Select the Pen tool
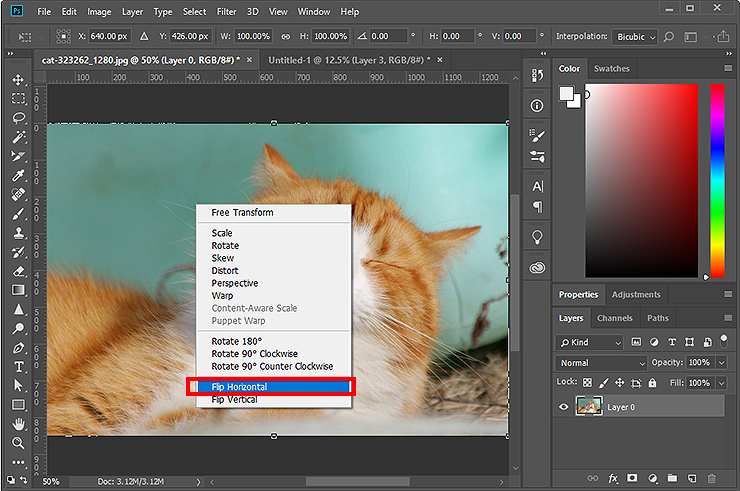Screen dimensions: 740x491 pos(18,348)
